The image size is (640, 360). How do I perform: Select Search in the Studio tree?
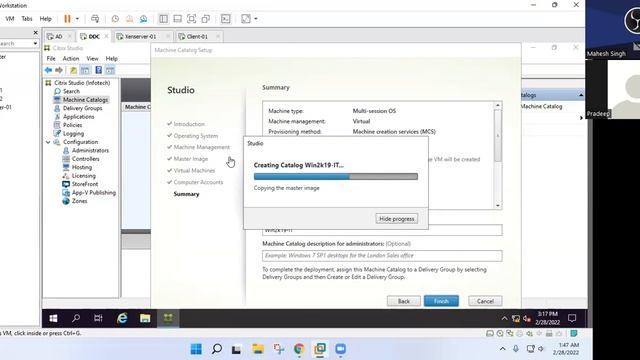(x=71, y=91)
